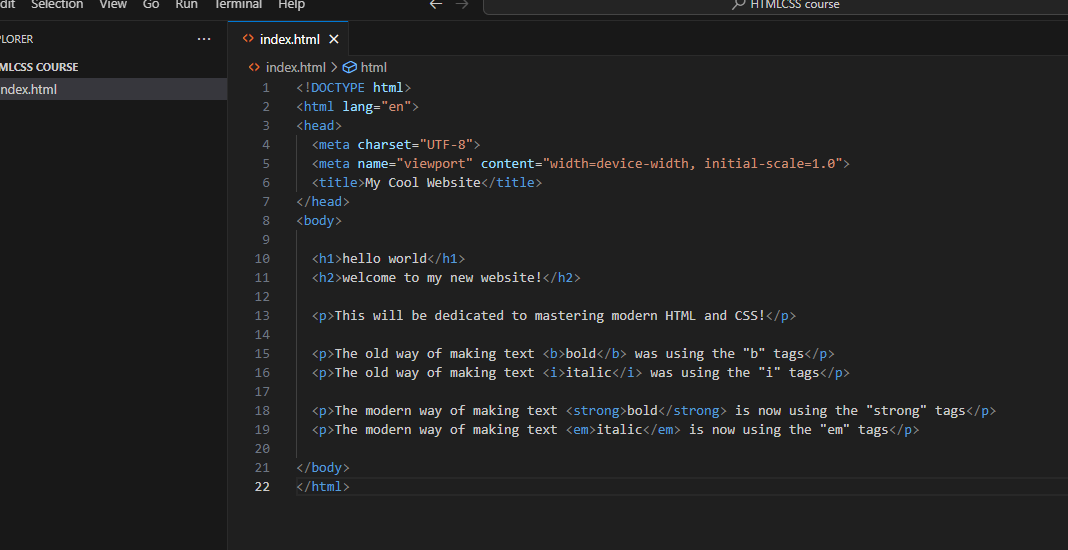Open the Selection menu
The image size is (1068, 550).
click(x=57, y=5)
